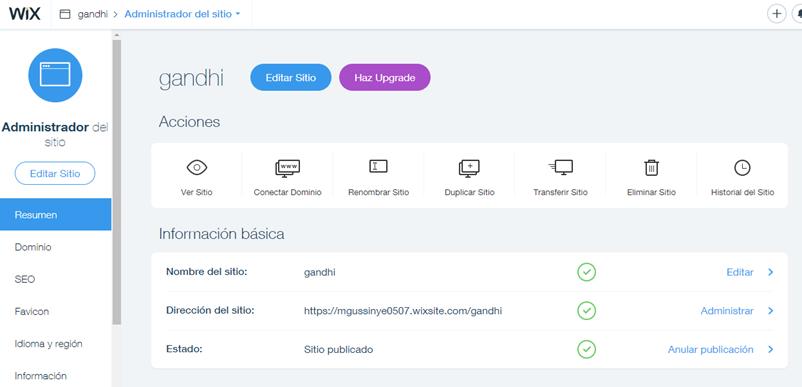Click the Renombrar Sitio label
The image size is (802, 387).
click(x=378, y=193)
